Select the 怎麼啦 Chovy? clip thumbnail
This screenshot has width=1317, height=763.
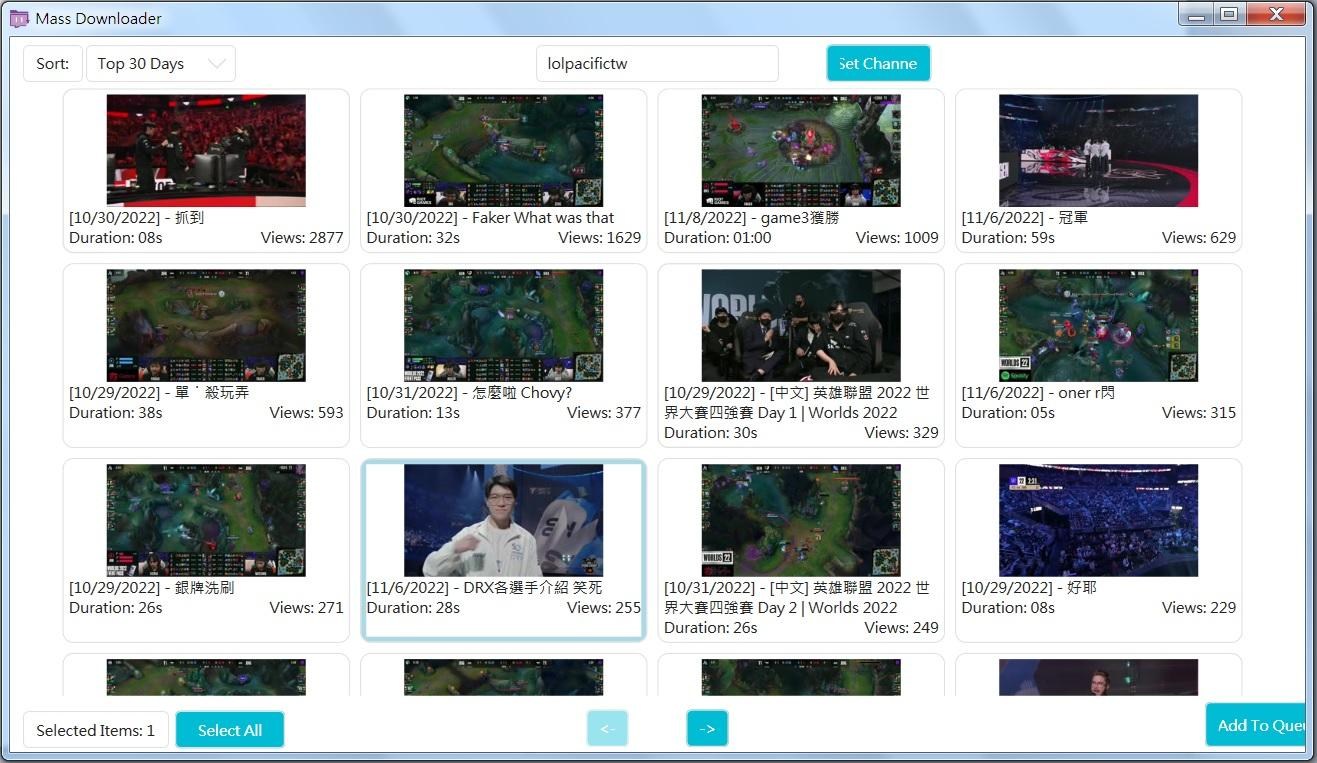coord(503,325)
